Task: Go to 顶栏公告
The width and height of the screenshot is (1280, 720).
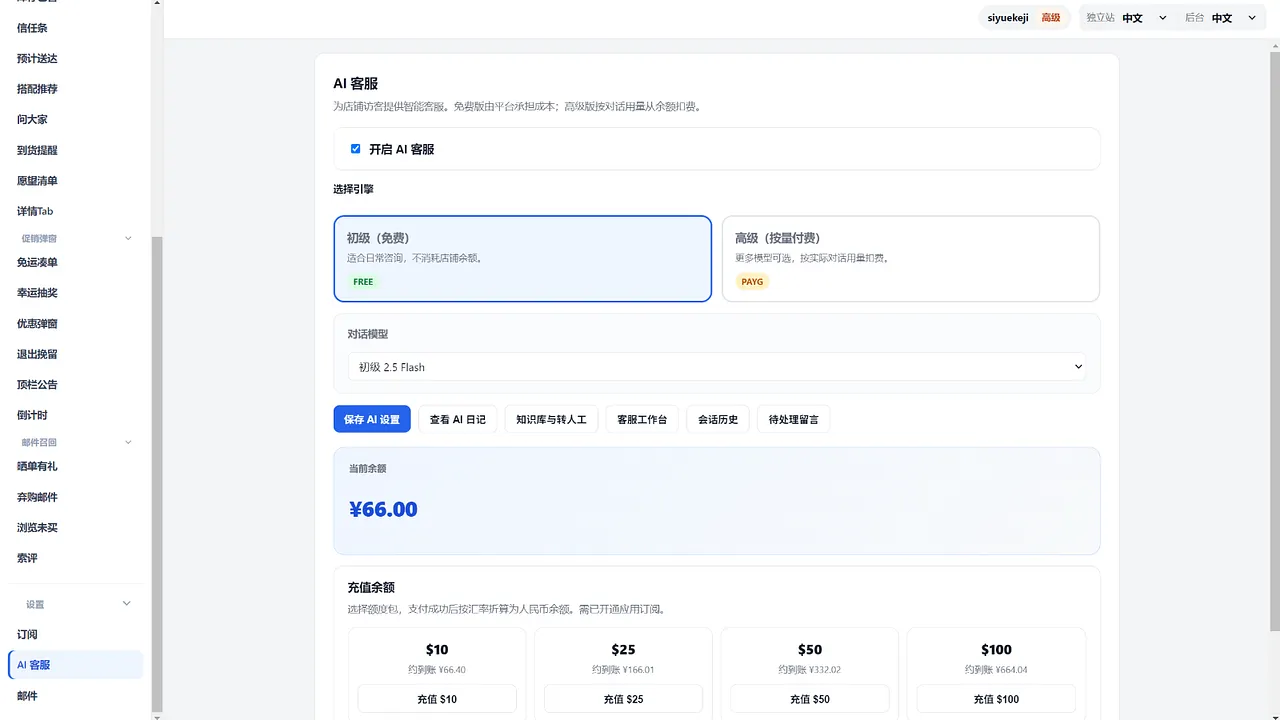Action: click(x=76, y=385)
